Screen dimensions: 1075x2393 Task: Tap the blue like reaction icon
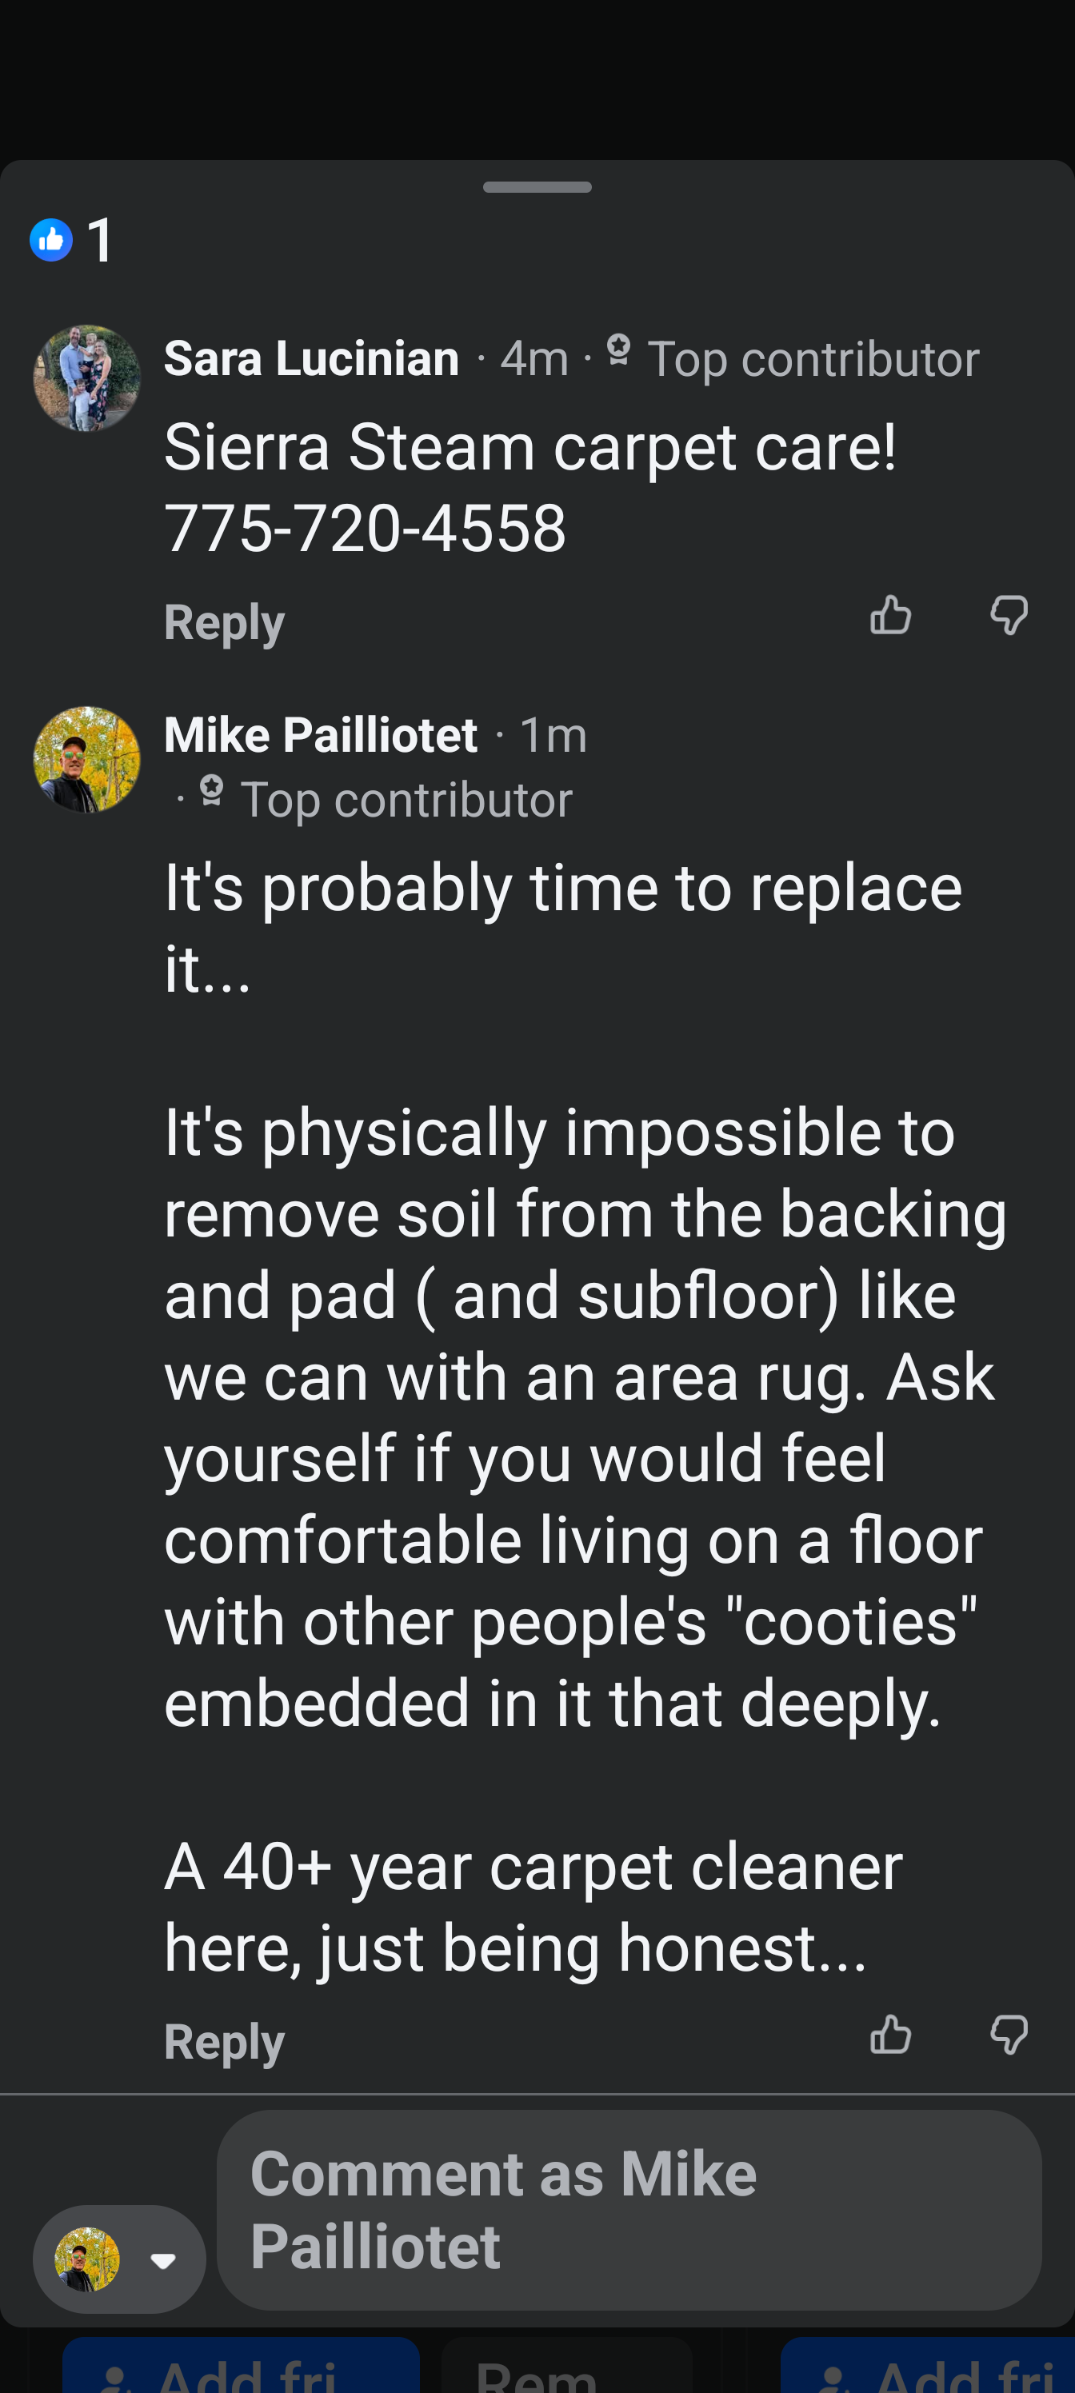tap(51, 240)
